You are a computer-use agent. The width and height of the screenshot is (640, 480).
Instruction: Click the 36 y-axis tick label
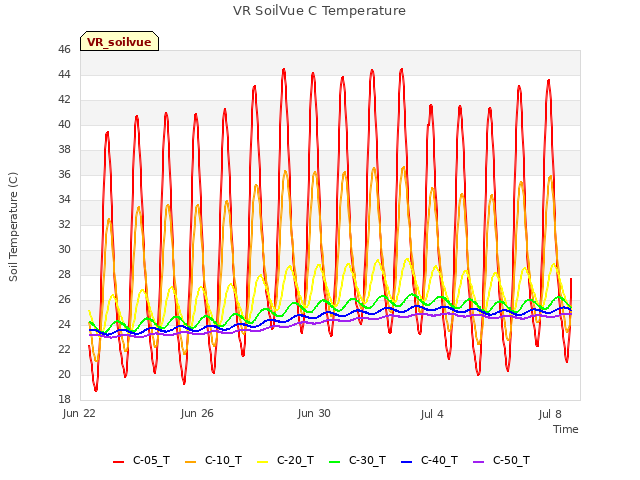point(64,175)
